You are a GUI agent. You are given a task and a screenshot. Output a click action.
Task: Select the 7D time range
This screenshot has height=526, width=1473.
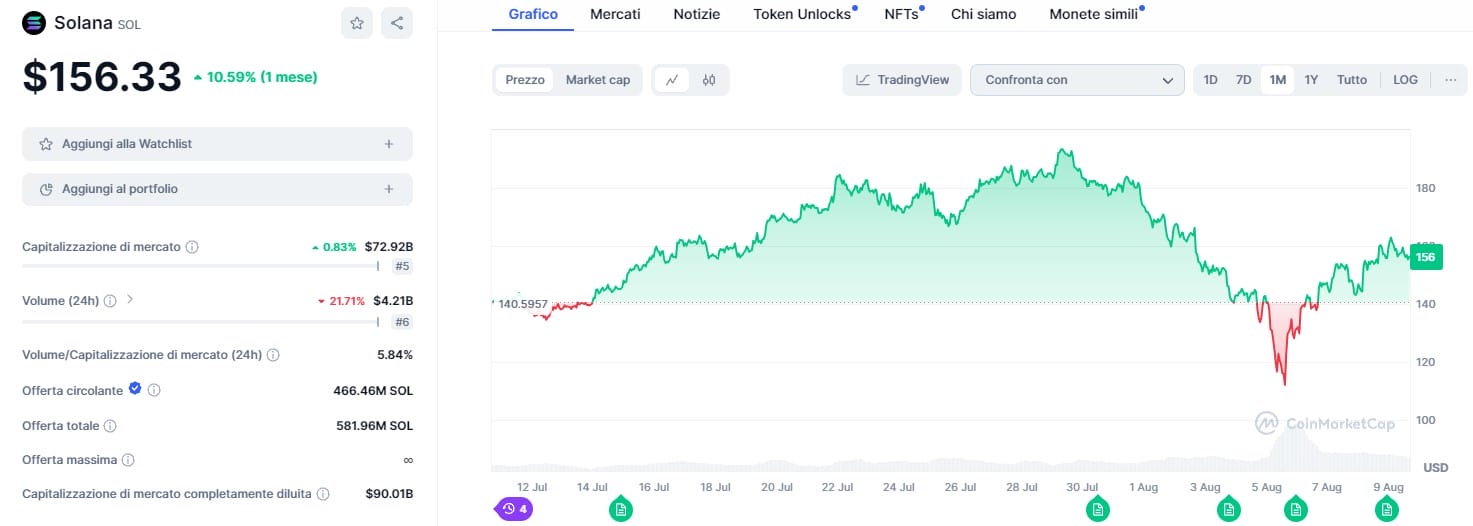click(x=1243, y=80)
